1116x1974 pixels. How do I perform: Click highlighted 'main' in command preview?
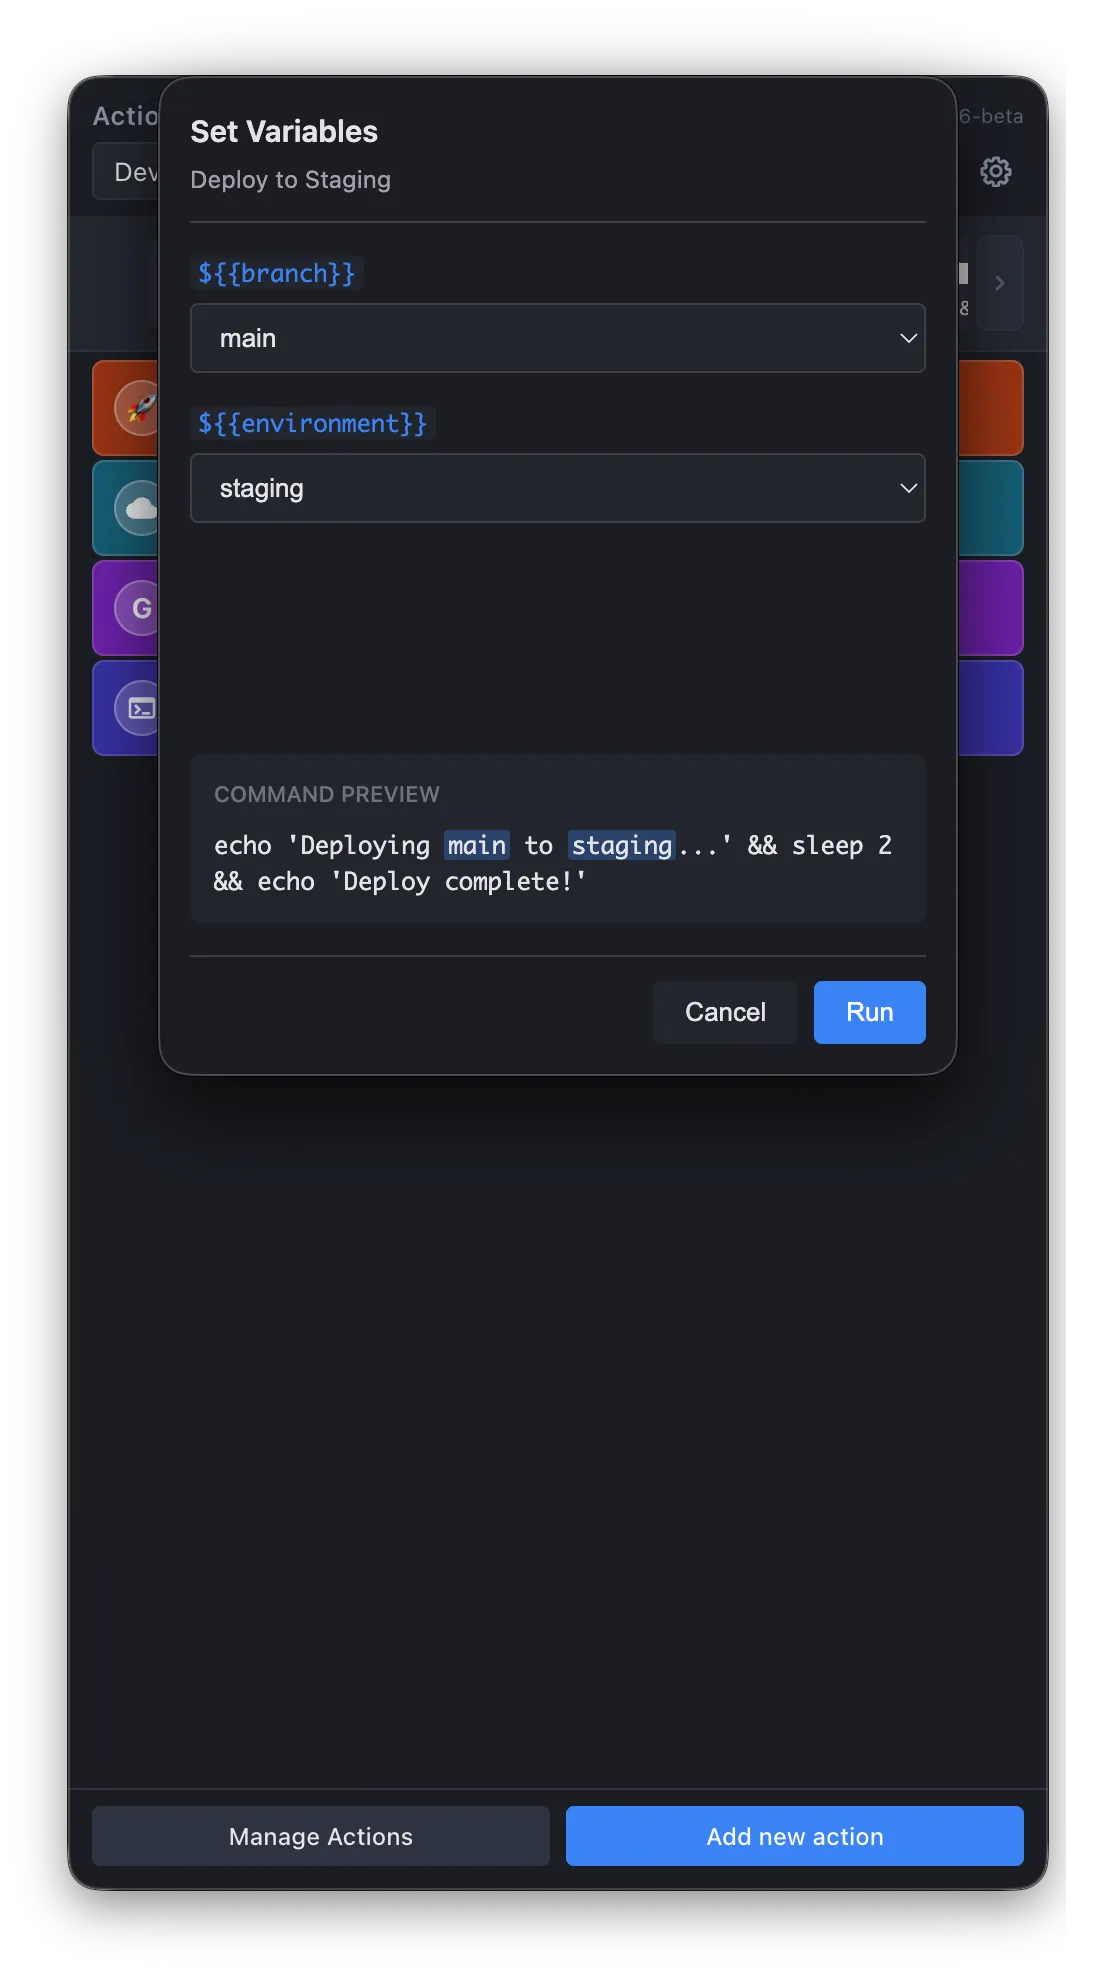(477, 845)
